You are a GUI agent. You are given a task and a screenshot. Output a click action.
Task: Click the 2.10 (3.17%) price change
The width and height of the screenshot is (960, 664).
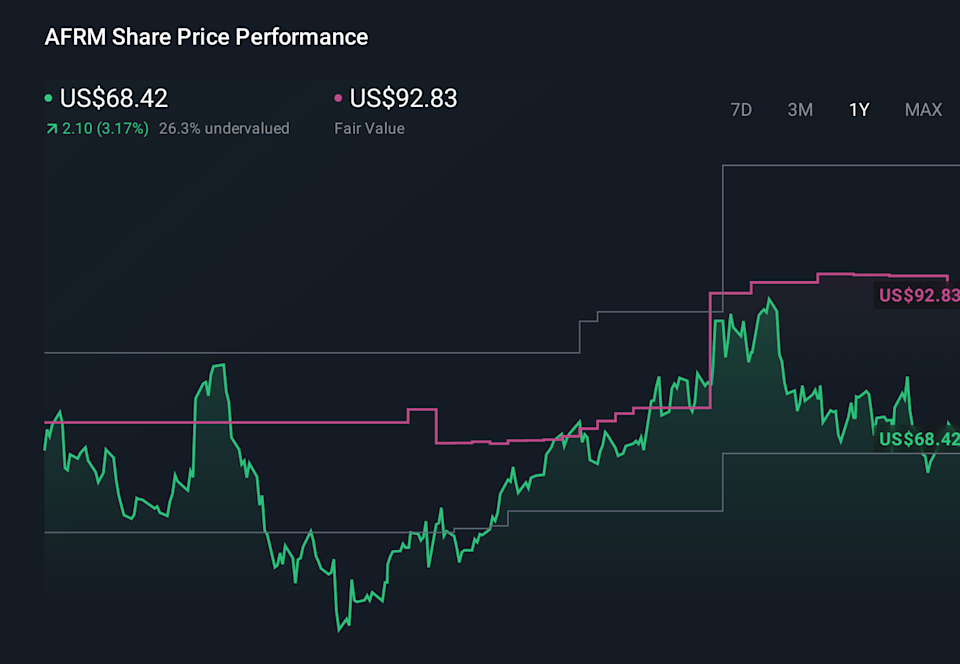[x=105, y=128]
